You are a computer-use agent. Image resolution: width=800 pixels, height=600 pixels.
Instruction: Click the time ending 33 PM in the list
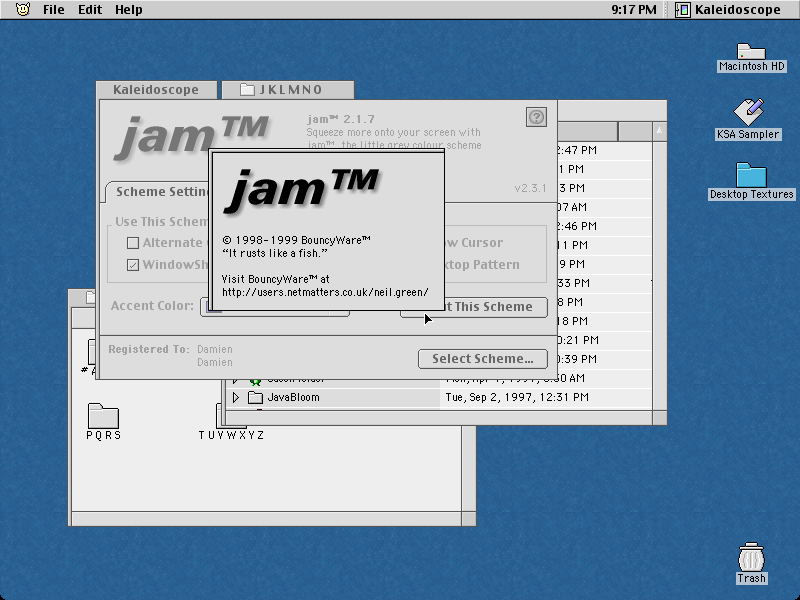click(573, 283)
